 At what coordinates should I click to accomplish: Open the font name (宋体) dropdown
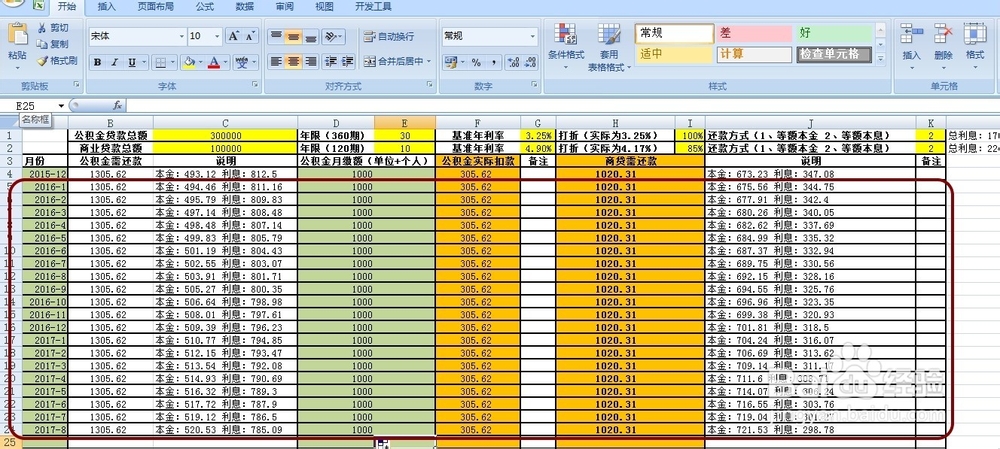(x=181, y=36)
